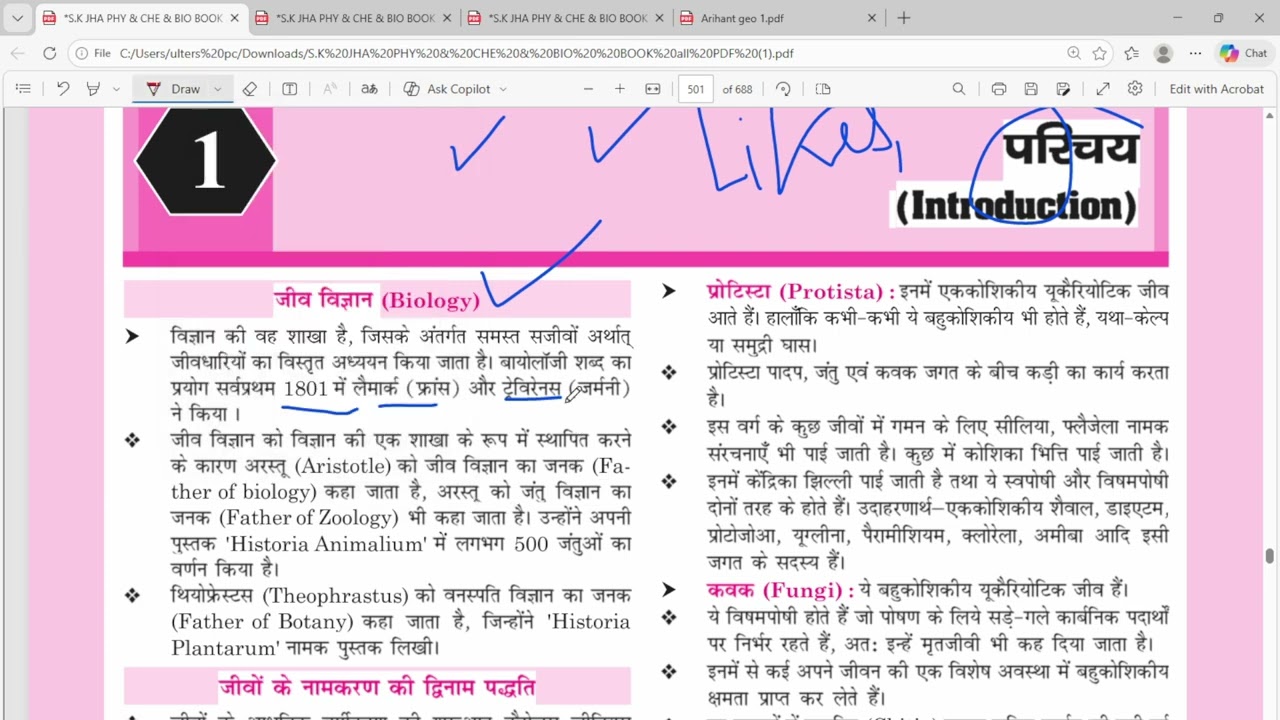Image resolution: width=1280 pixels, height=720 pixels.
Task: Click the (Introduction) chapter title
Action: [1015, 206]
